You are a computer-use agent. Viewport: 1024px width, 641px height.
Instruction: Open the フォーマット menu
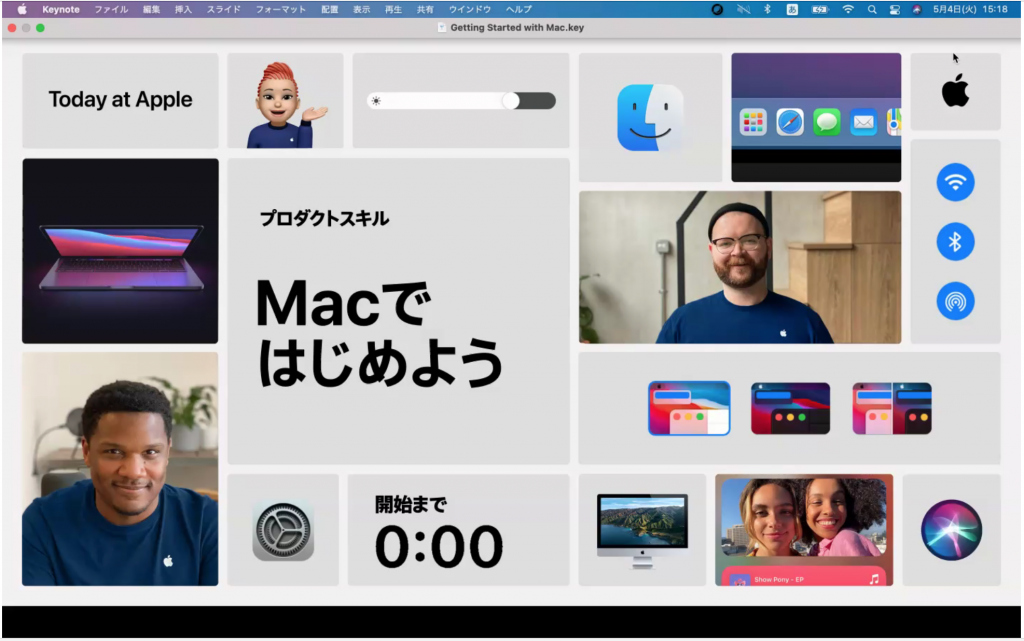(x=280, y=9)
